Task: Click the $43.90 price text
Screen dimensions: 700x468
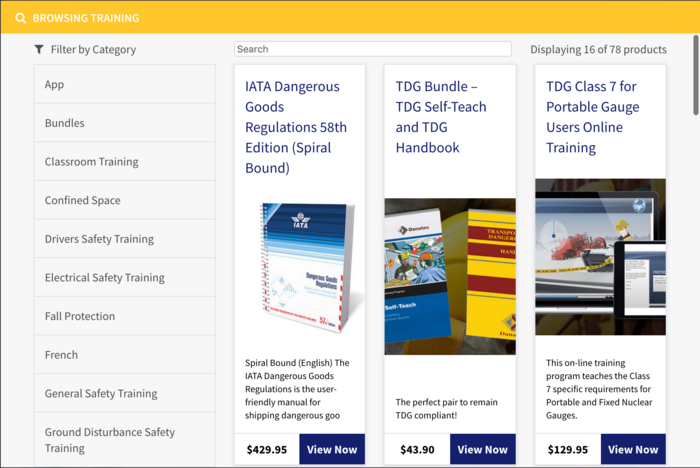Action: point(417,450)
